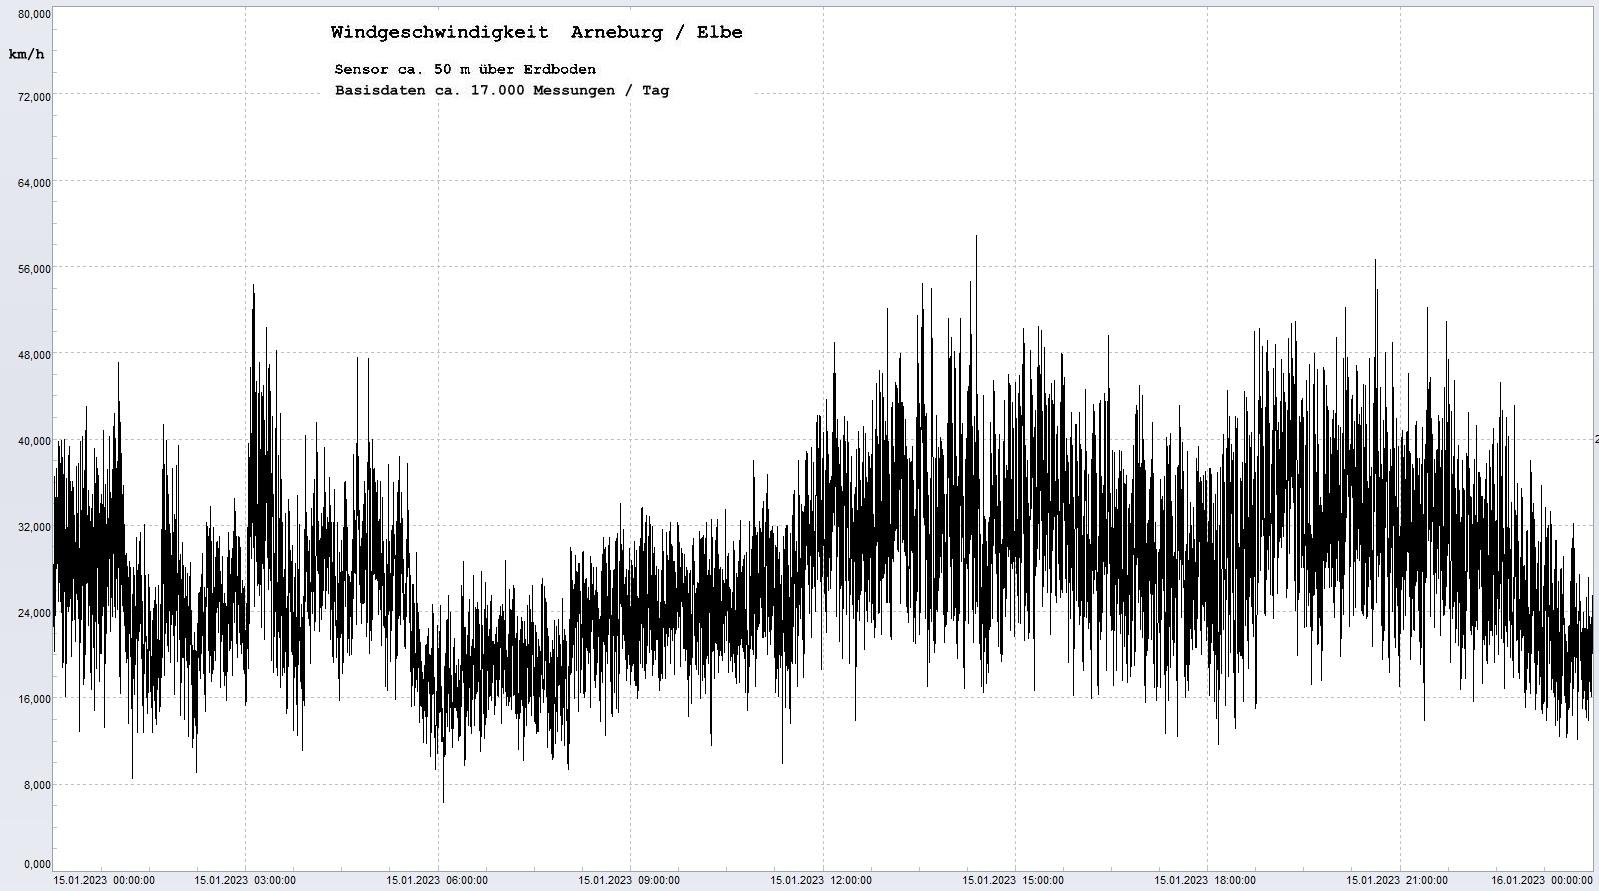The height and width of the screenshot is (891, 1599).
Task: Click the 64,000 y-axis label
Action: (35, 183)
